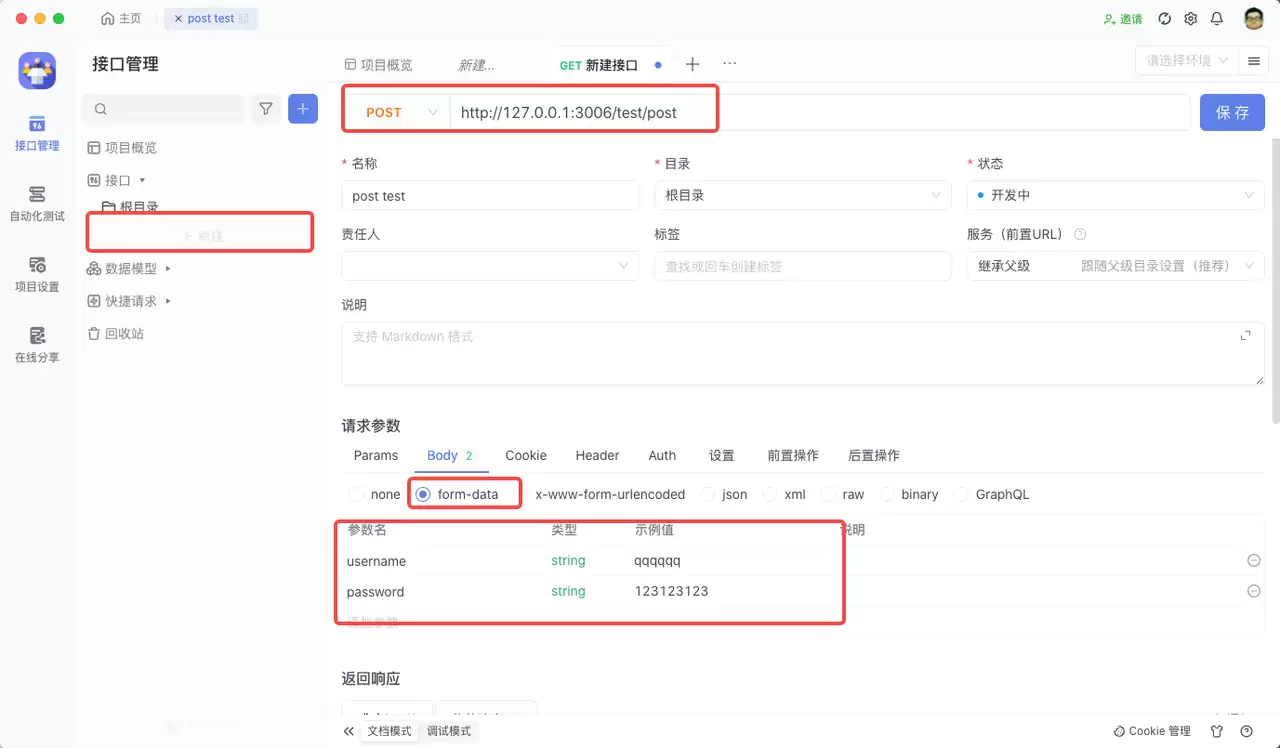Remove the username parameter row
Image resolution: width=1280 pixels, height=748 pixels.
tap(1253, 561)
